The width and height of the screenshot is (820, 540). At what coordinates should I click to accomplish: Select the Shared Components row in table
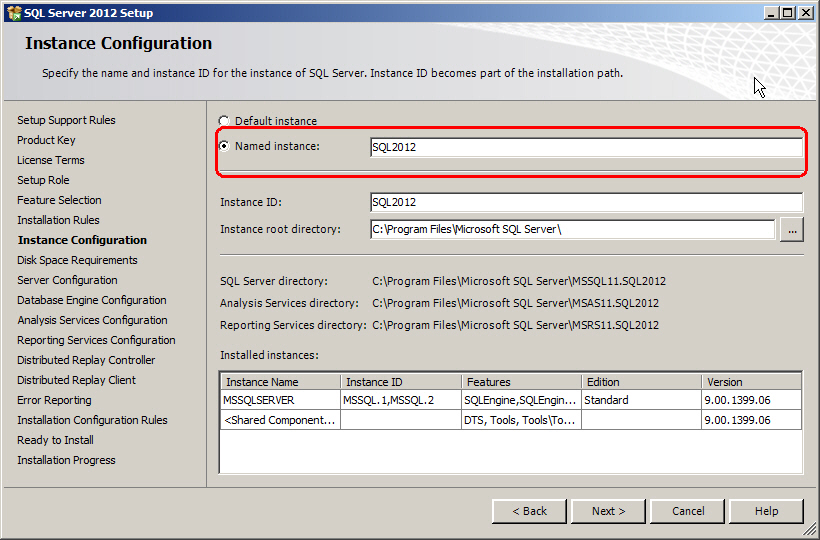[x=280, y=420]
